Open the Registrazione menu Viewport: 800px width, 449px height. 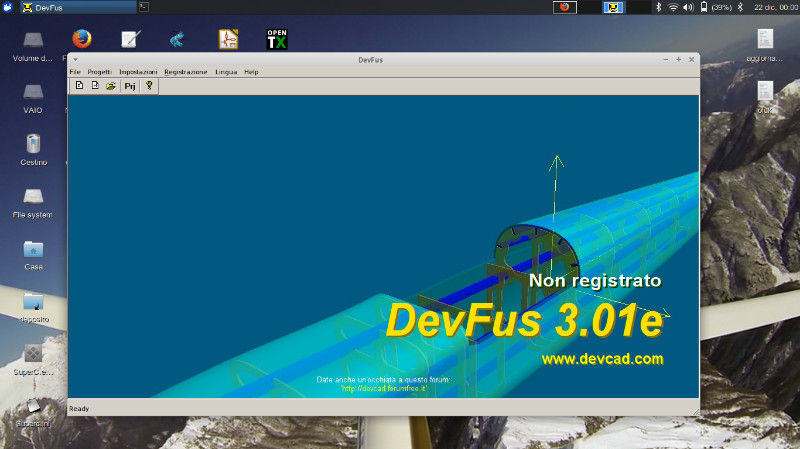[186, 72]
